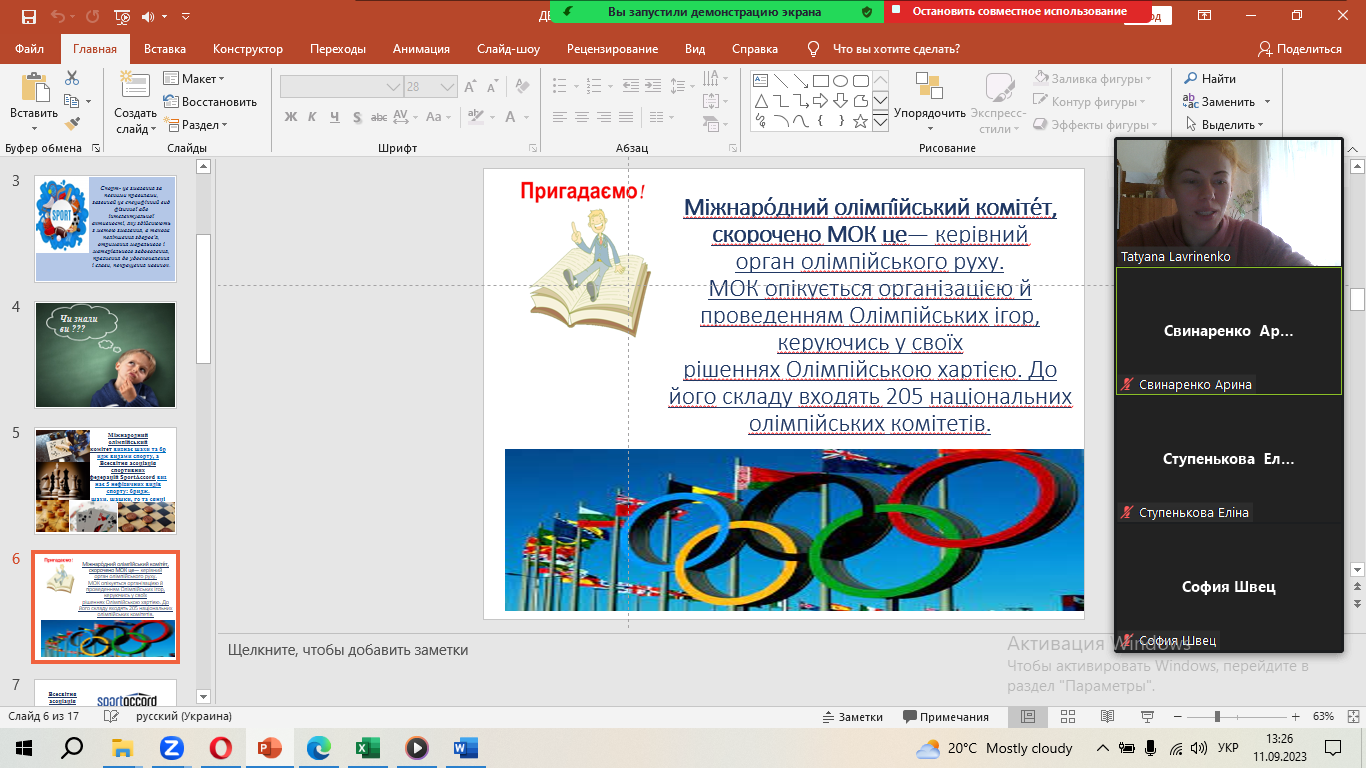Click the Восстановить reset button
1366x768 pixels.
point(210,102)
